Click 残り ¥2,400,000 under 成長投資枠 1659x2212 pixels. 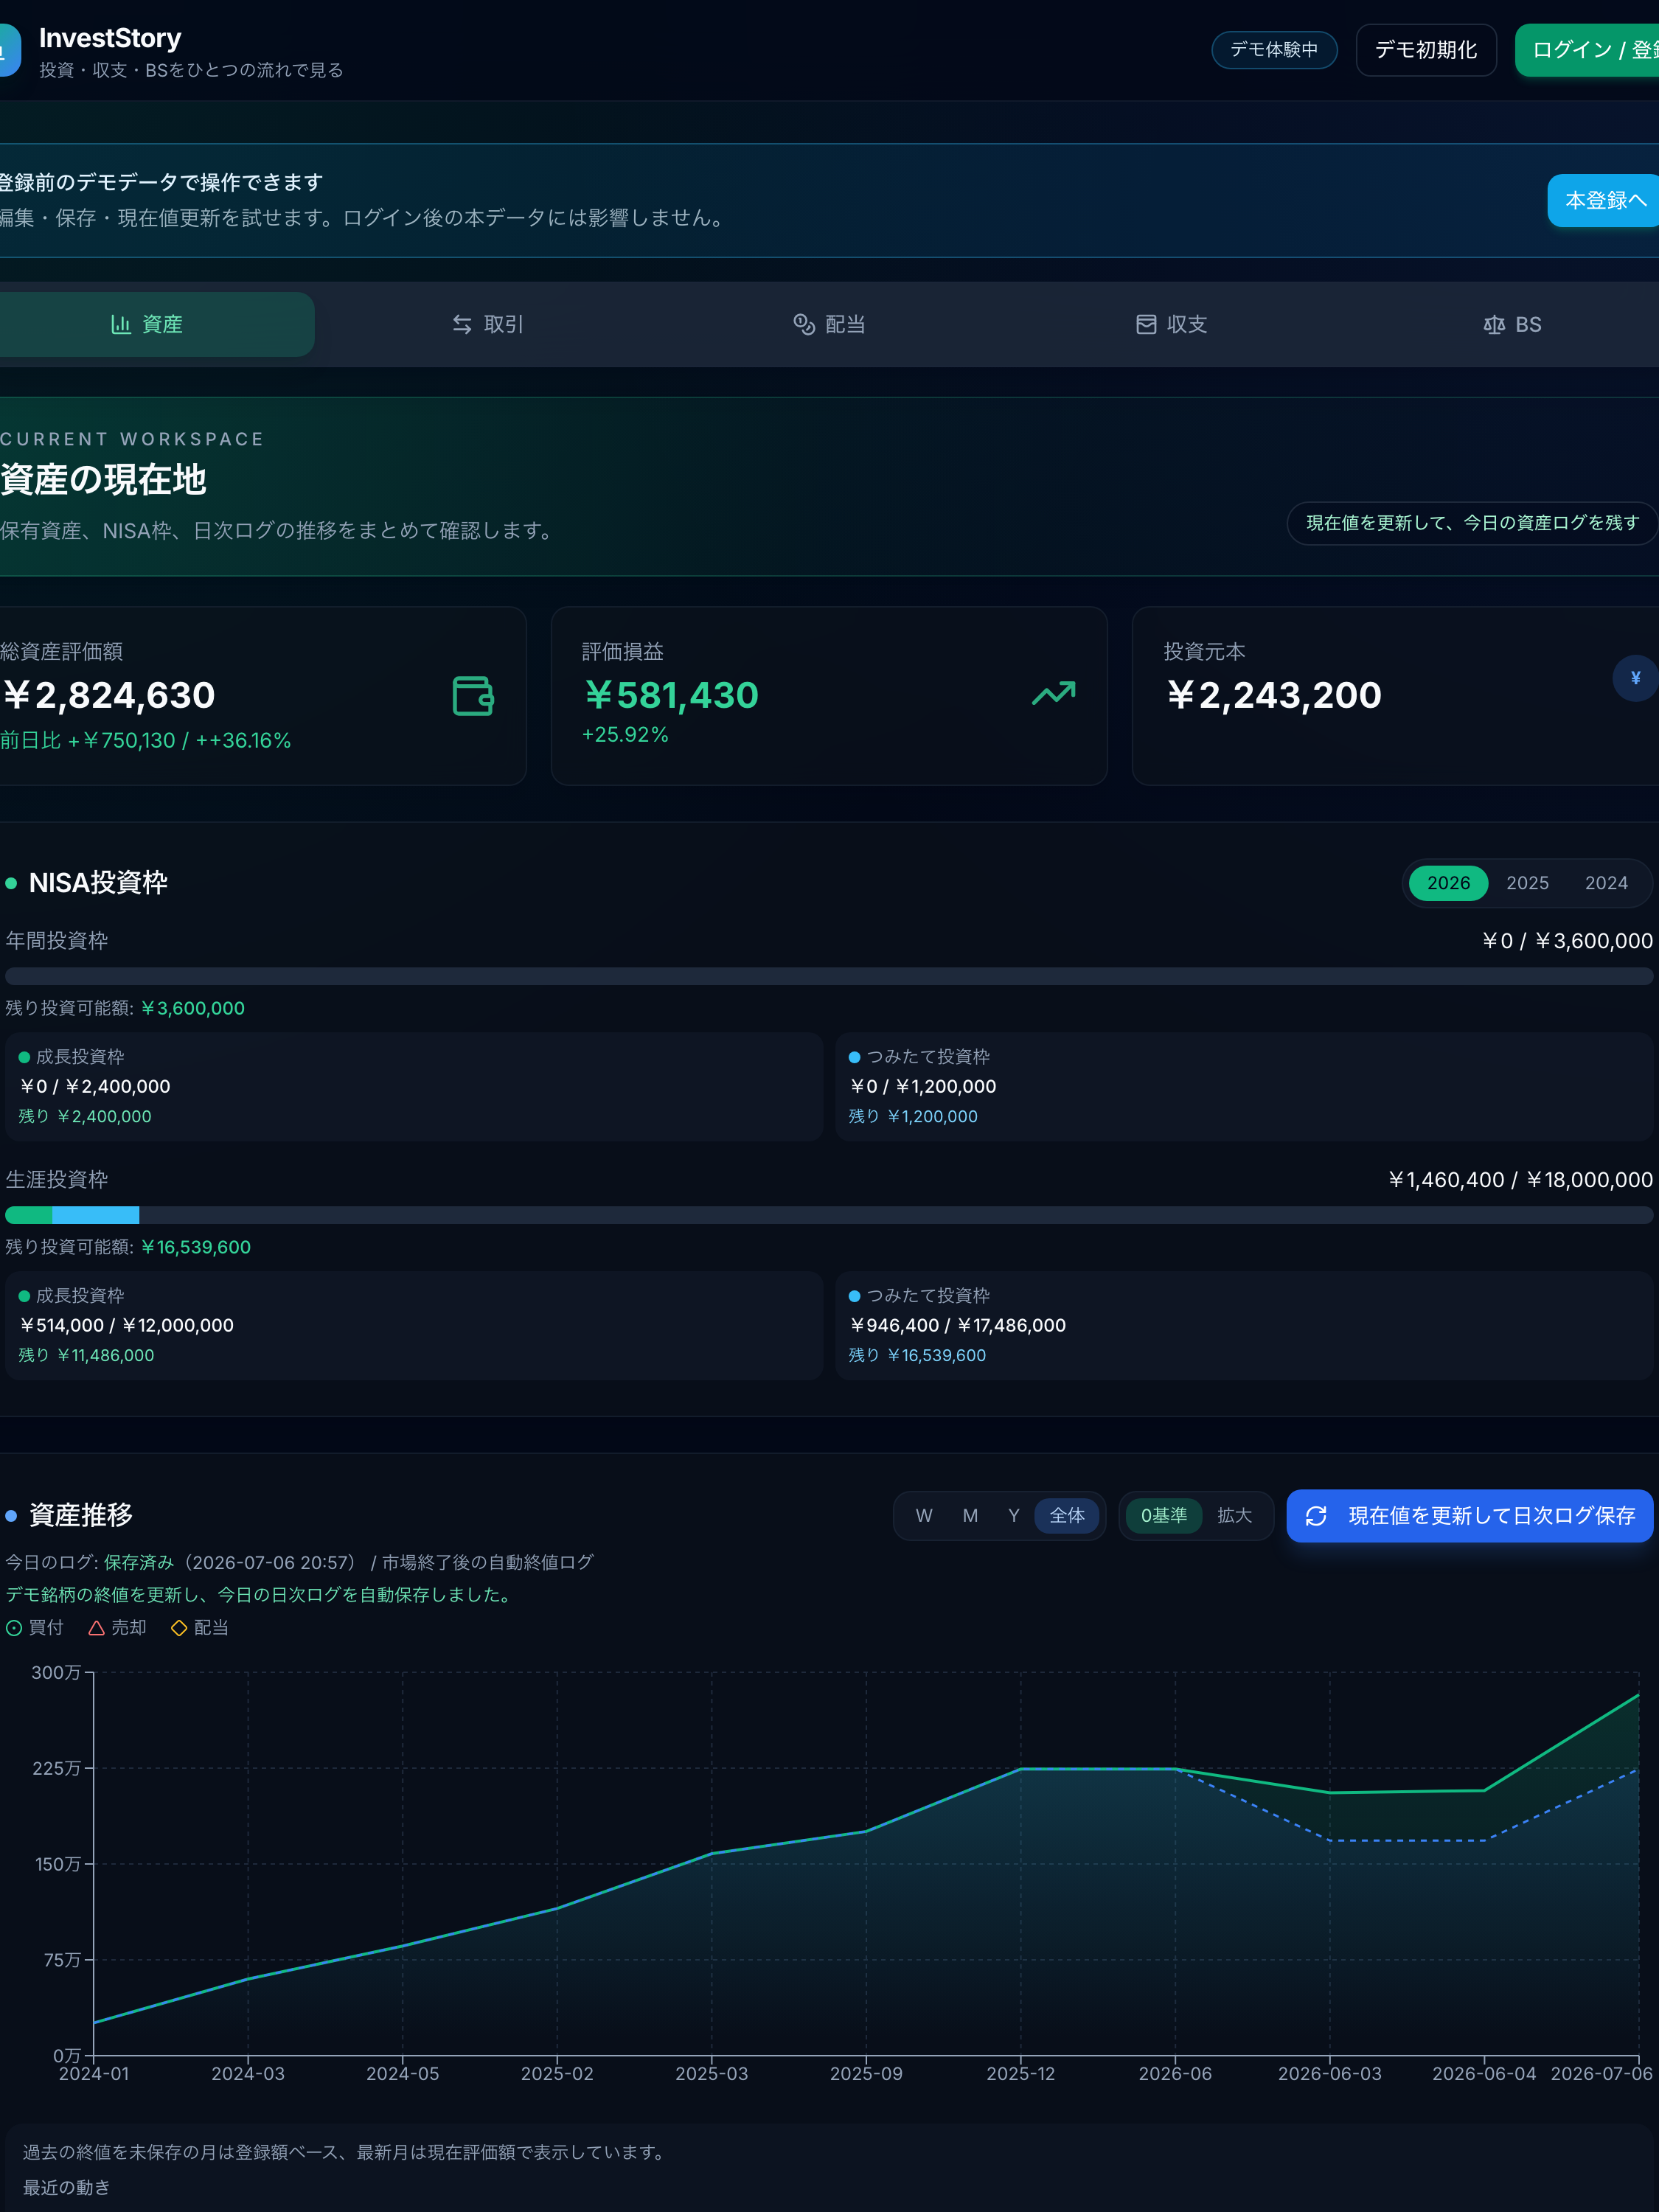(x=85, y=1117)
